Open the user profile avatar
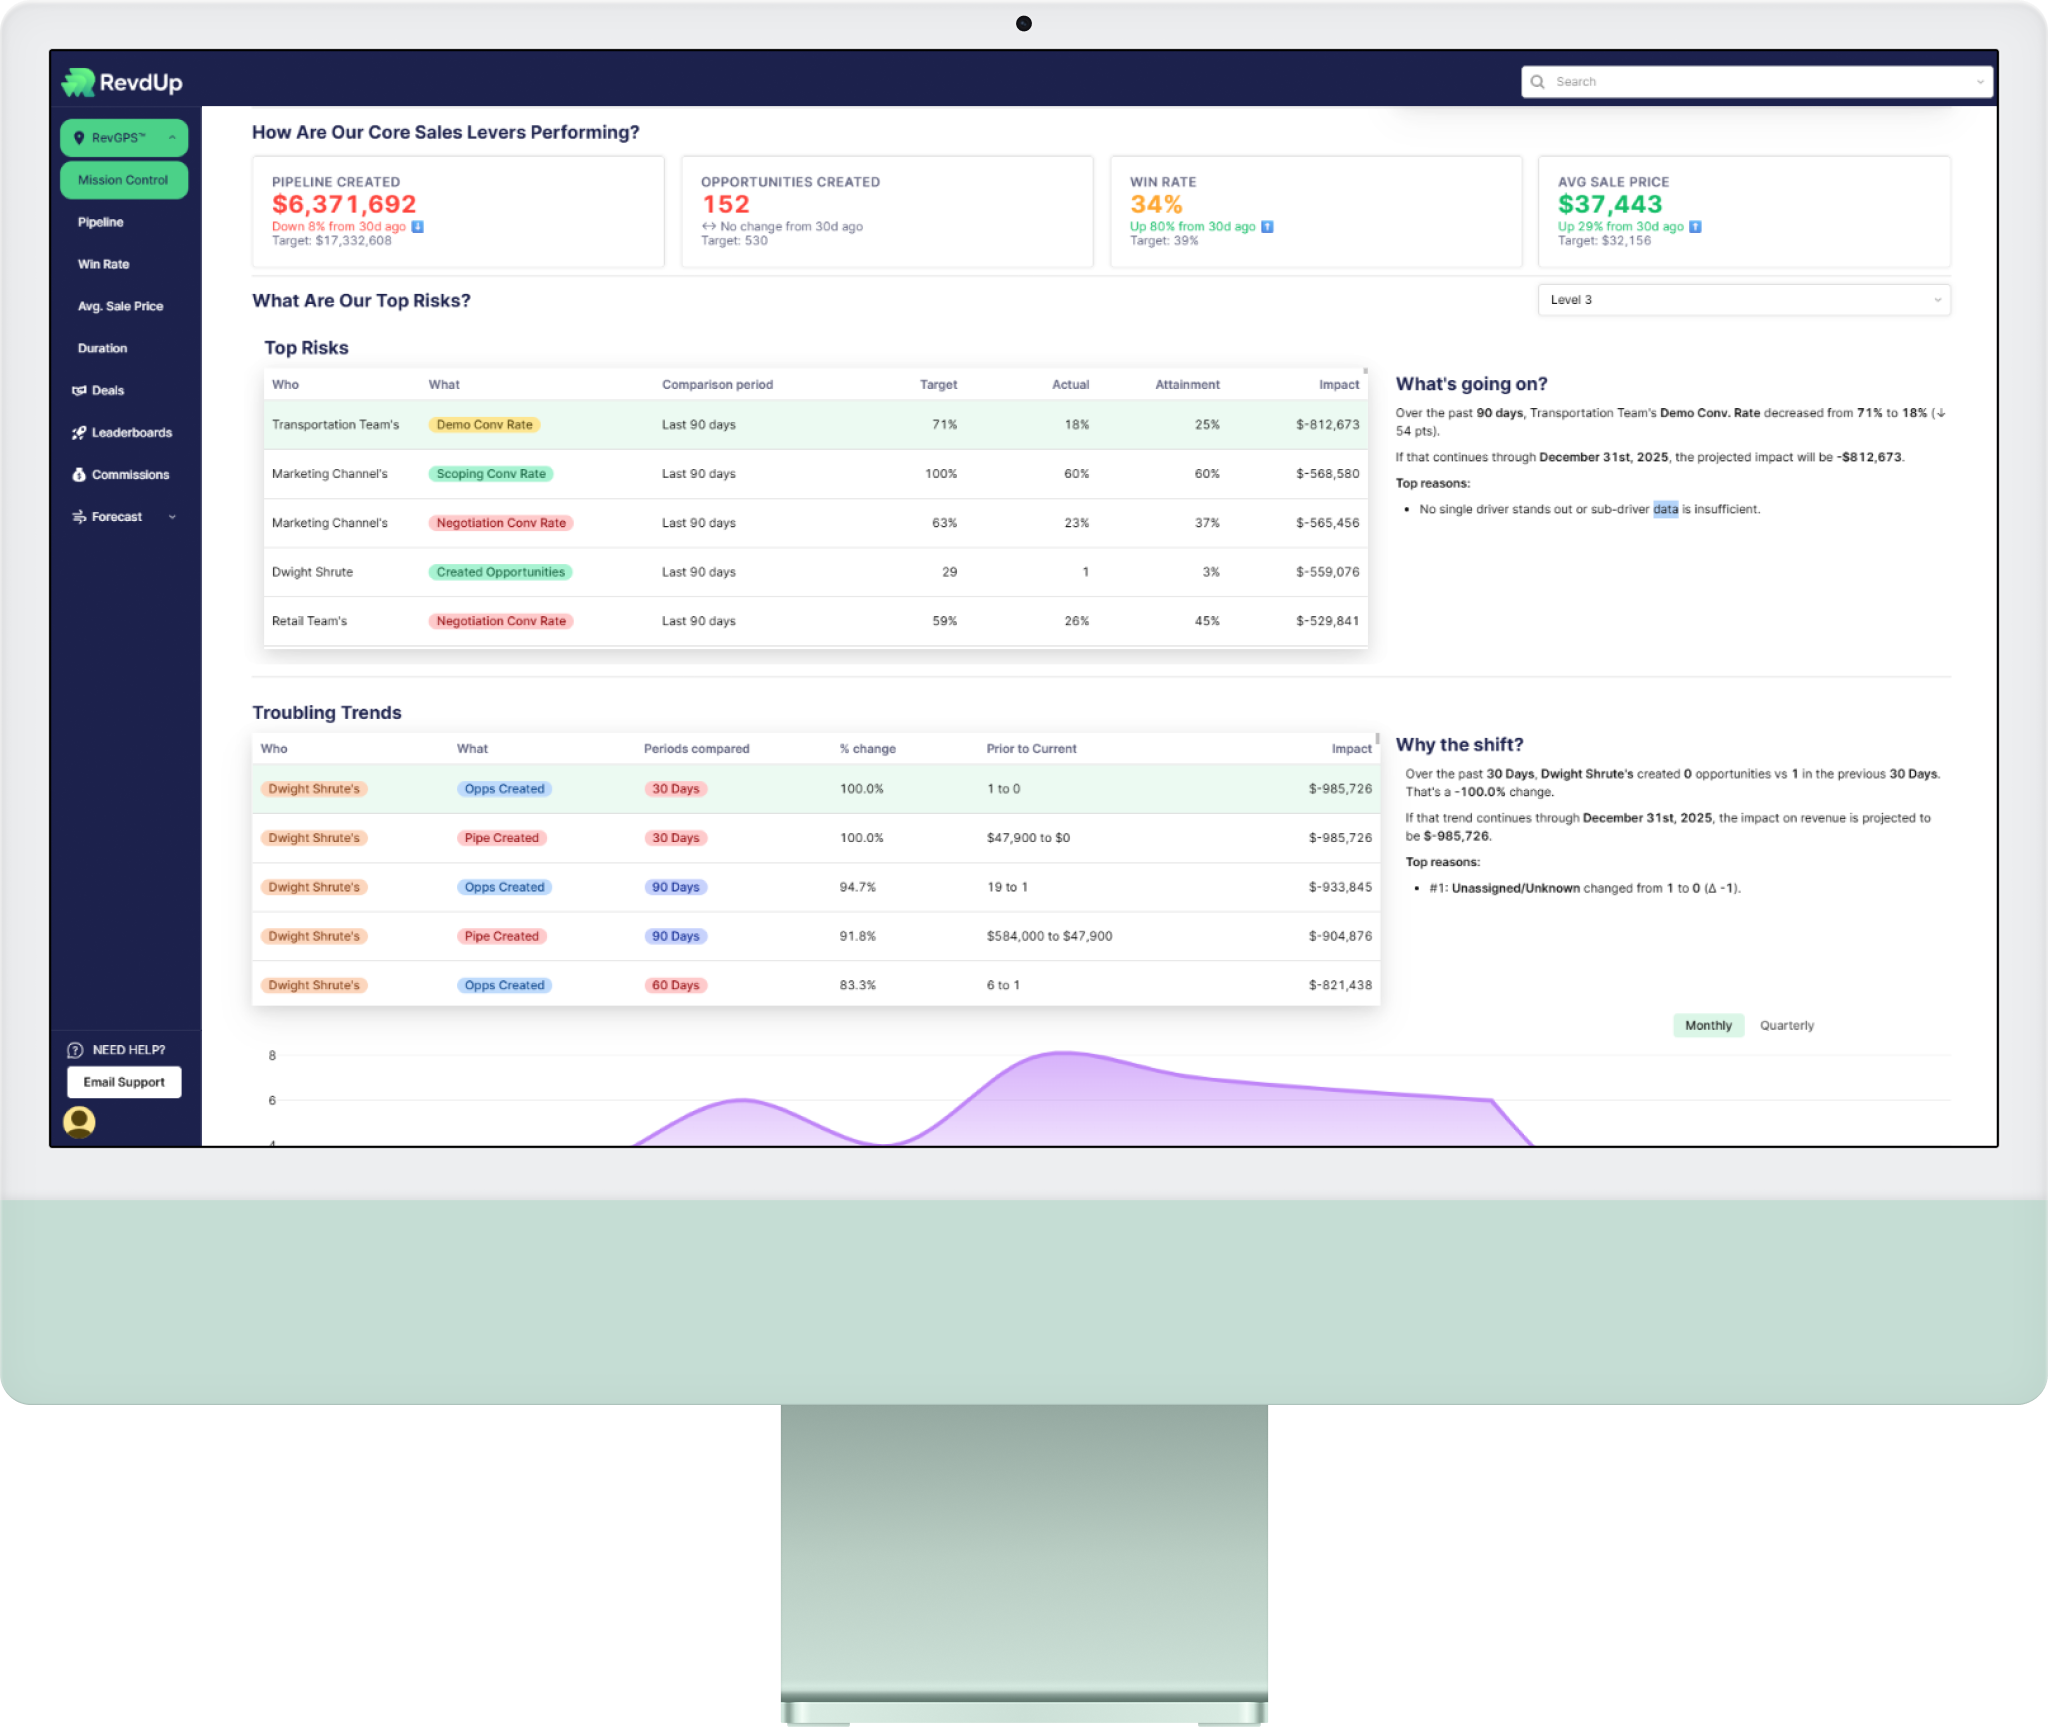Image resolution: width=2048 pixels, height=1728 pixels. (x=79, y=1122)
